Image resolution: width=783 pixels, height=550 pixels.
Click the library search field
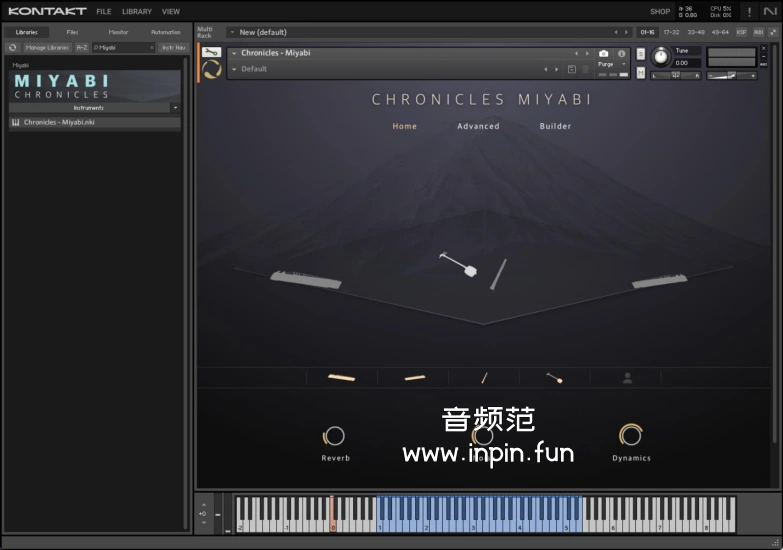point(123,47)
